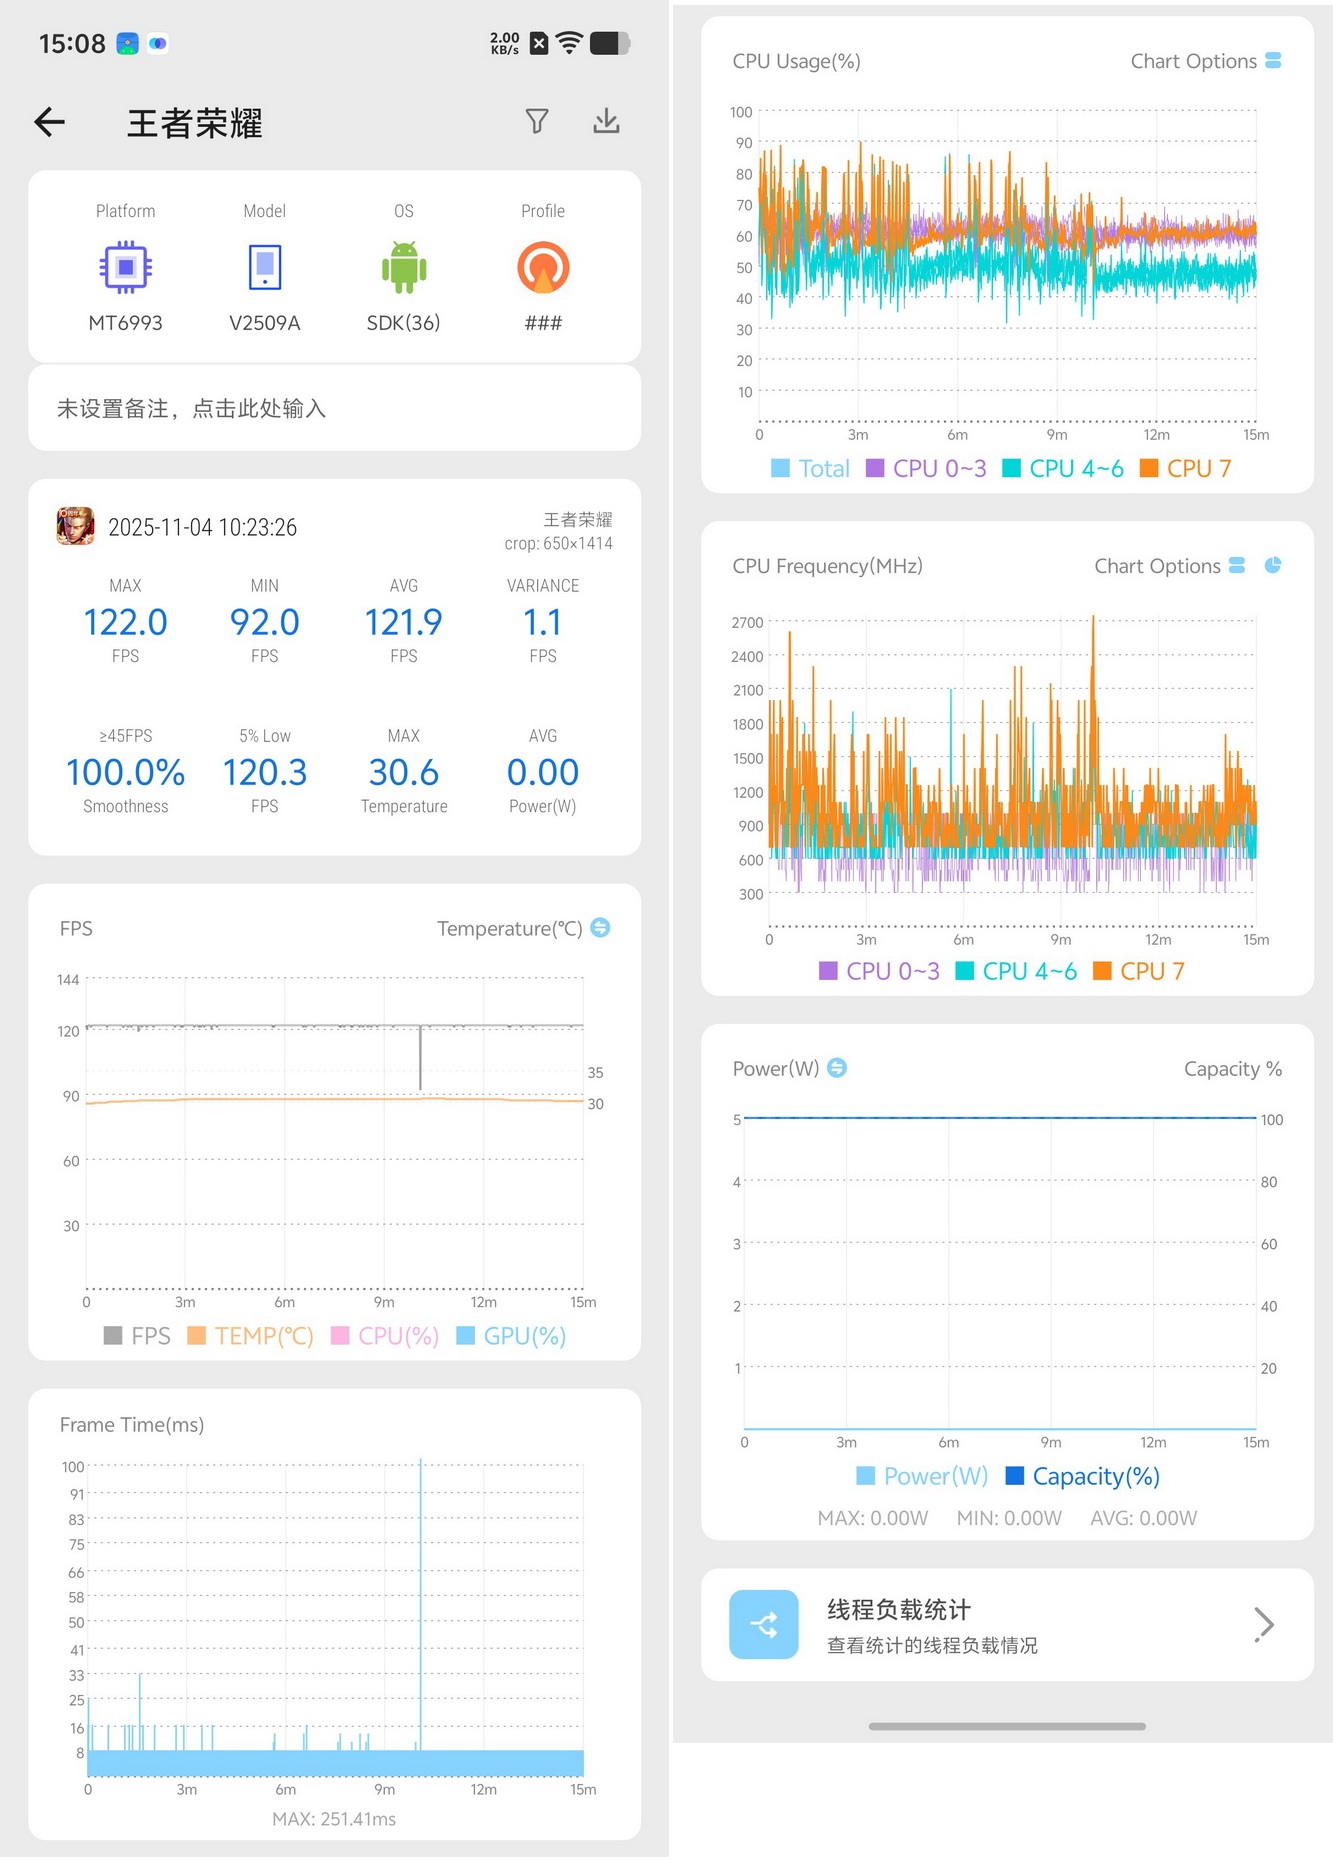1333x1860 pixels.
Task: Tap the 30.6 max Temperature value
Action: point(403,772)
